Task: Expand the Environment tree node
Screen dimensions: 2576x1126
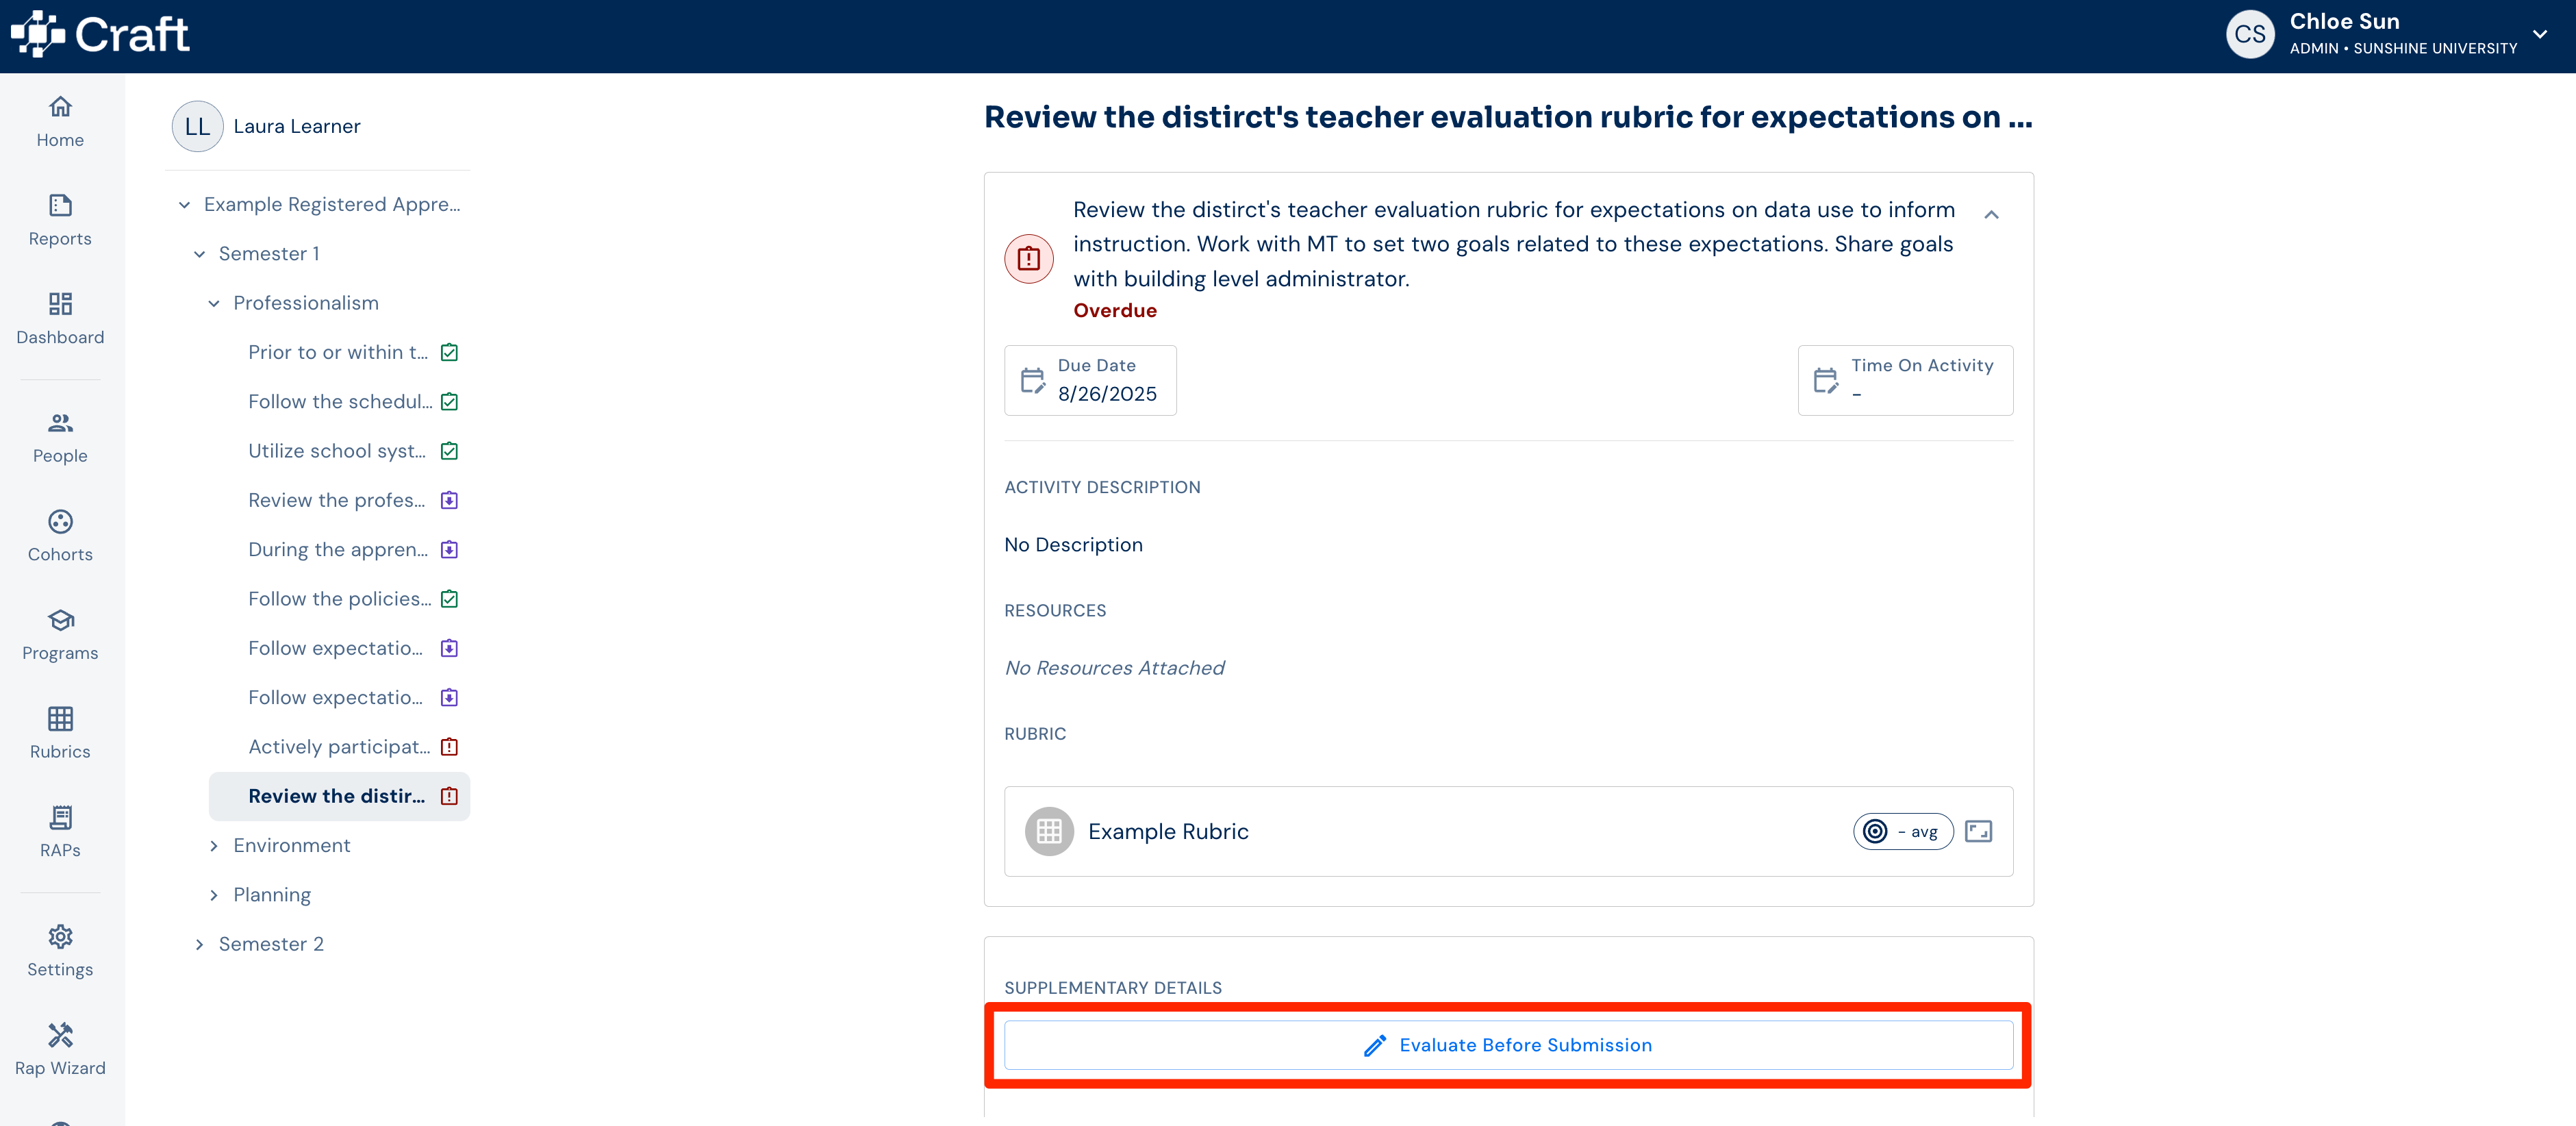Action: tap(213, 846)
